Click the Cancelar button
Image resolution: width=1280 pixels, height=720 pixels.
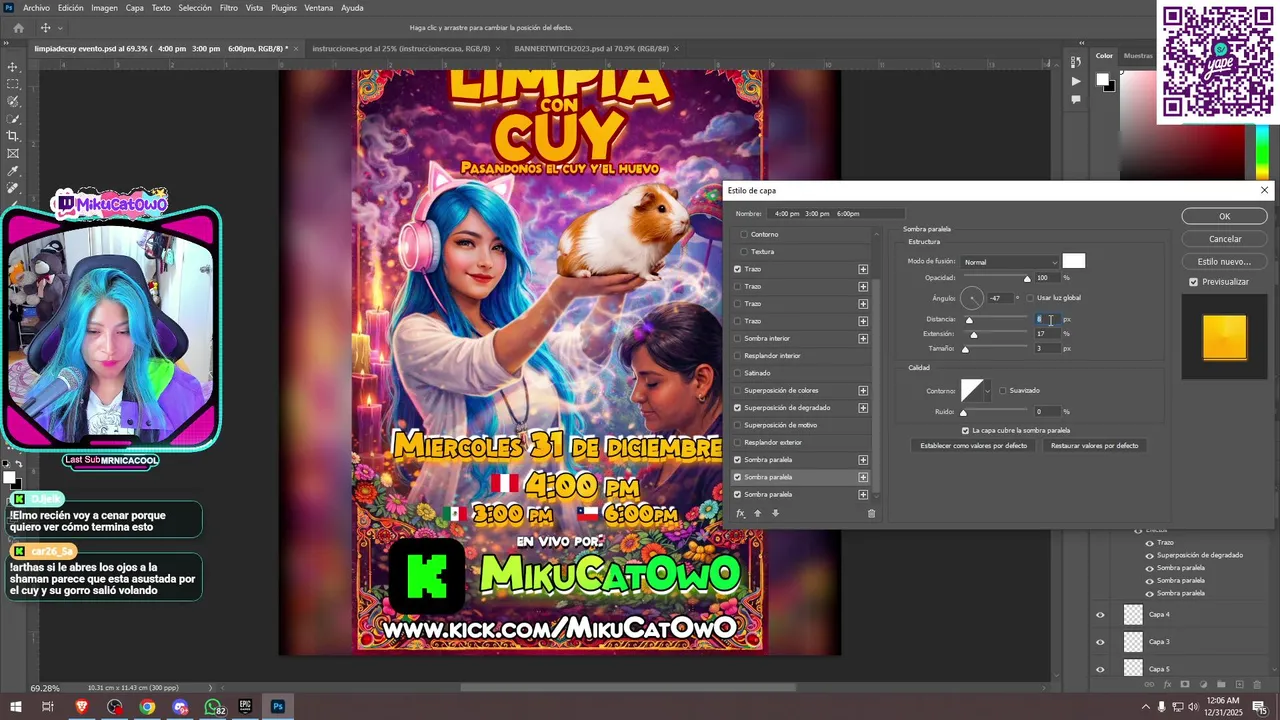click(x=1224, y=239)
